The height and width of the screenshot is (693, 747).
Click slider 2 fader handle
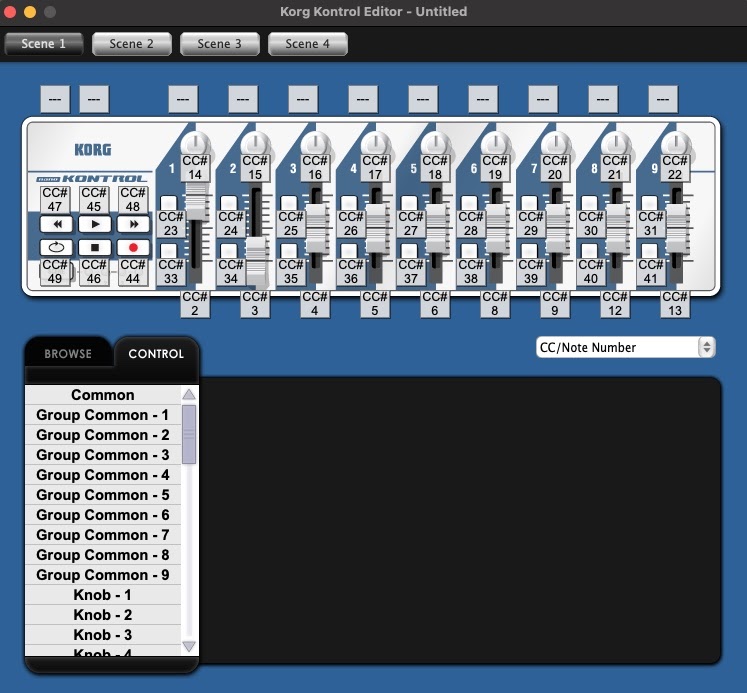pyautogui.click(x=257, y=262)
